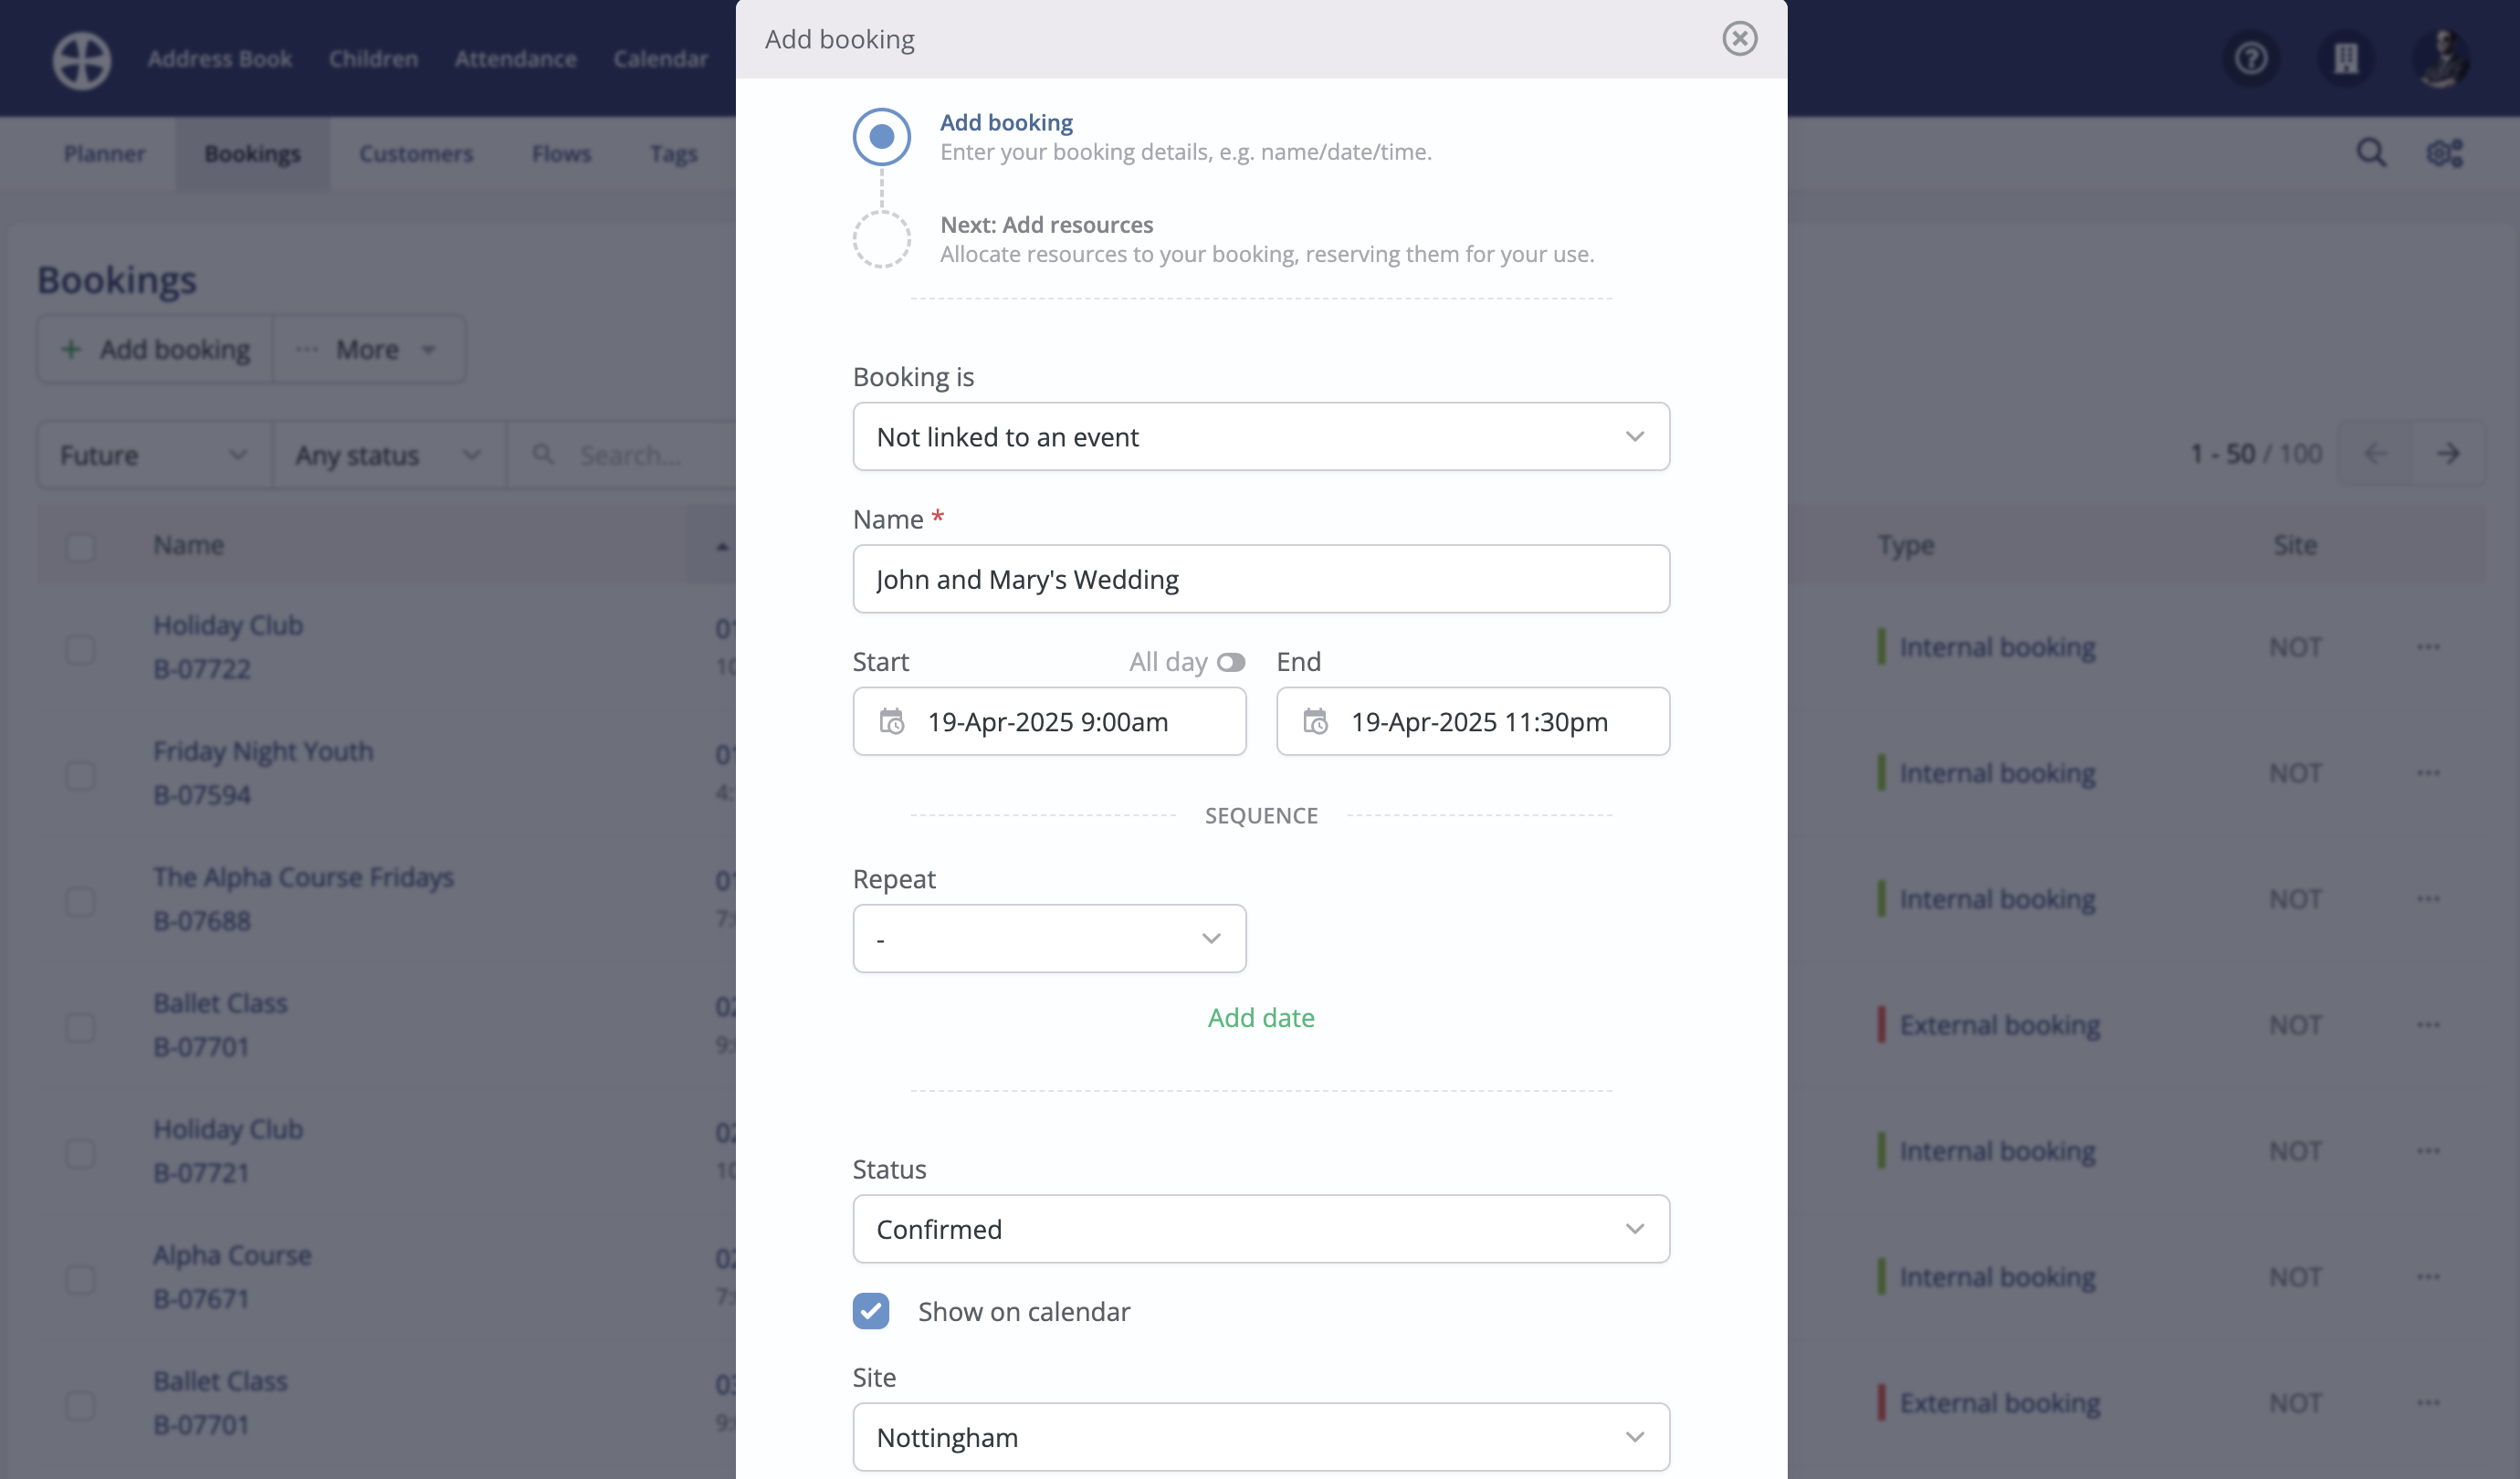Open The Alpha Course Fridays booking link

tap(303, 877)
